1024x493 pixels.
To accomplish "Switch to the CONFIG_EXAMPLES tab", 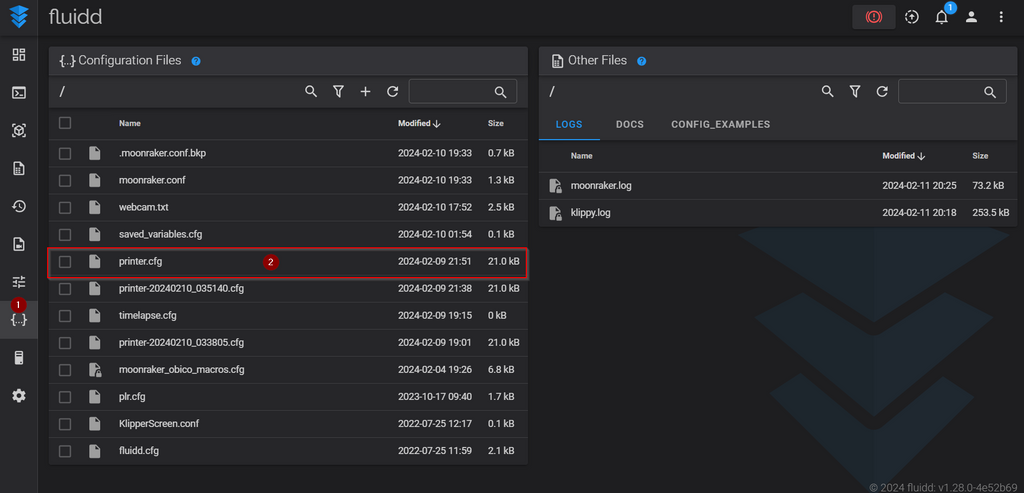I will pyautogui.click(x=720, y=124).
